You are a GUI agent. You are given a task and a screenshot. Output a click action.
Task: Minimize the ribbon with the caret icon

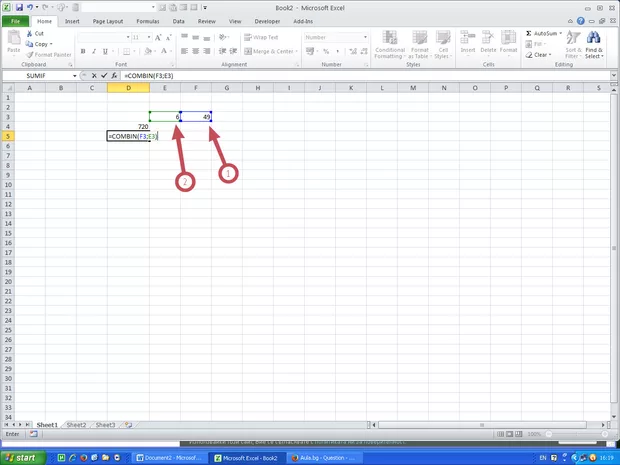click(x=570, y=21)
